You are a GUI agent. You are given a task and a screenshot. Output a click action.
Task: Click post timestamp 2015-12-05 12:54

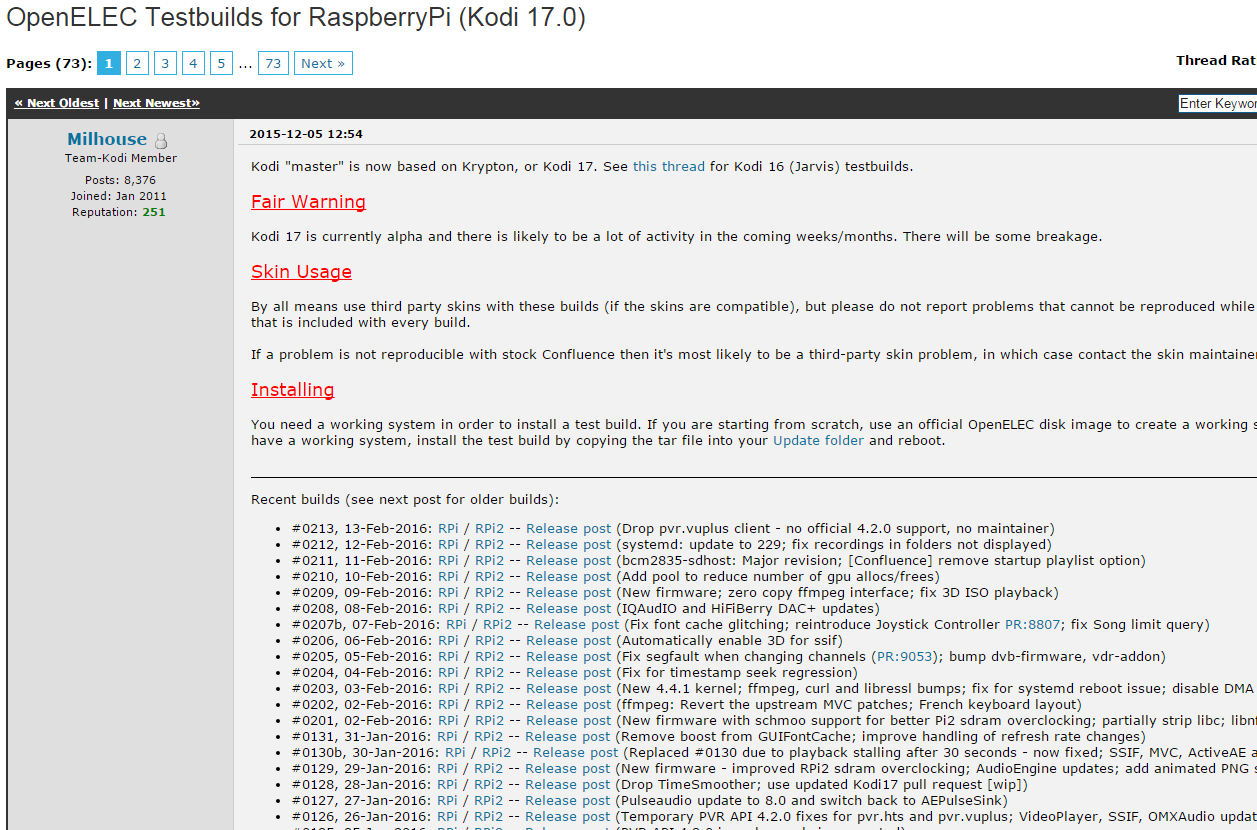[306, 134]
